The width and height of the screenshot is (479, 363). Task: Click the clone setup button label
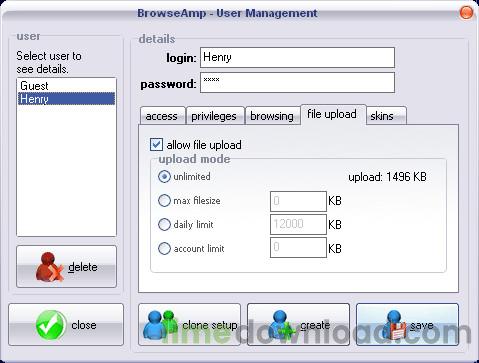pos(210,325)
